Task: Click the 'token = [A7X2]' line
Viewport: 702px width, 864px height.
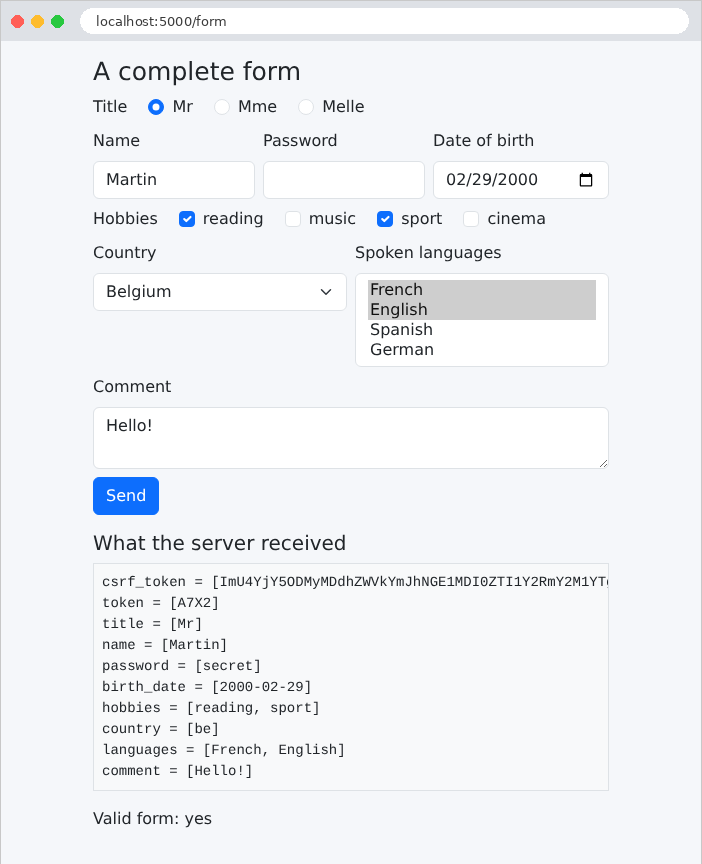Action: [x=160, y=603]
